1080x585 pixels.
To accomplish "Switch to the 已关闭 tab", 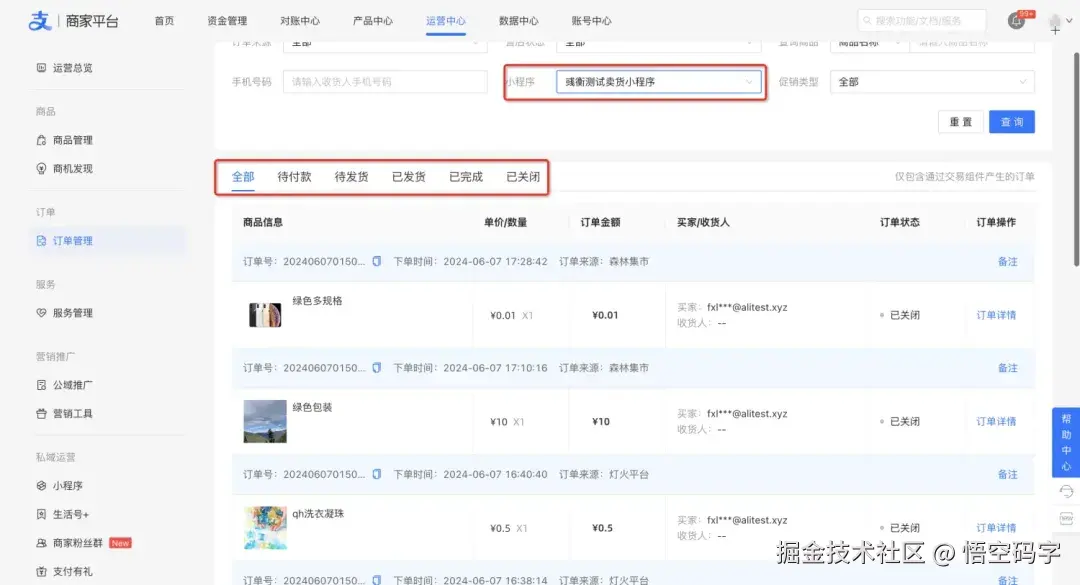I will (x=523, y=176).
